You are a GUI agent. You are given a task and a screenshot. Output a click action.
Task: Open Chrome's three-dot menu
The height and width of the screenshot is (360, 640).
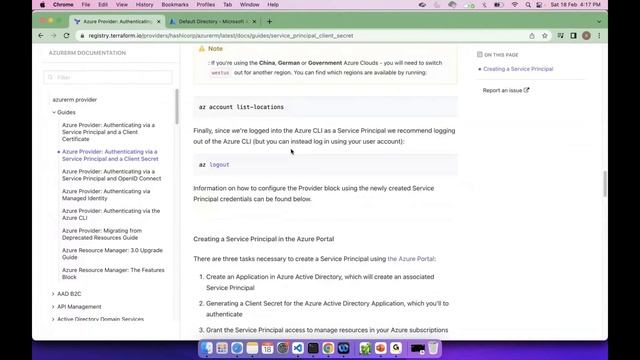click(x=599, y=36)
